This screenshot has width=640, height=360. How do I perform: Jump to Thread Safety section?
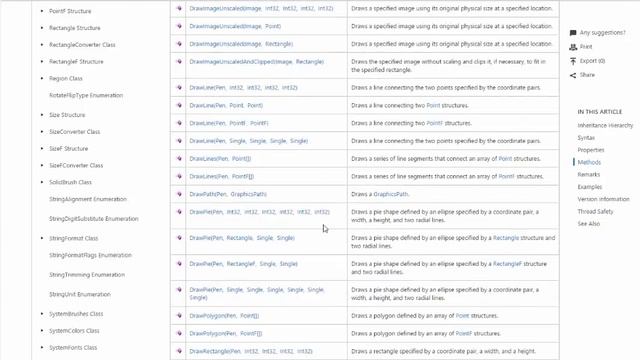595,211
